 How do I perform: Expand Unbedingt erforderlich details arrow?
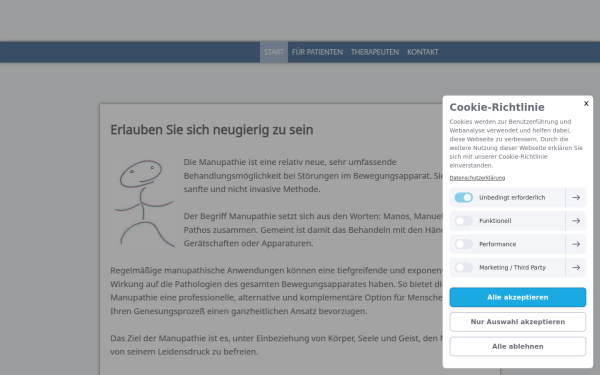coord(576,197)
